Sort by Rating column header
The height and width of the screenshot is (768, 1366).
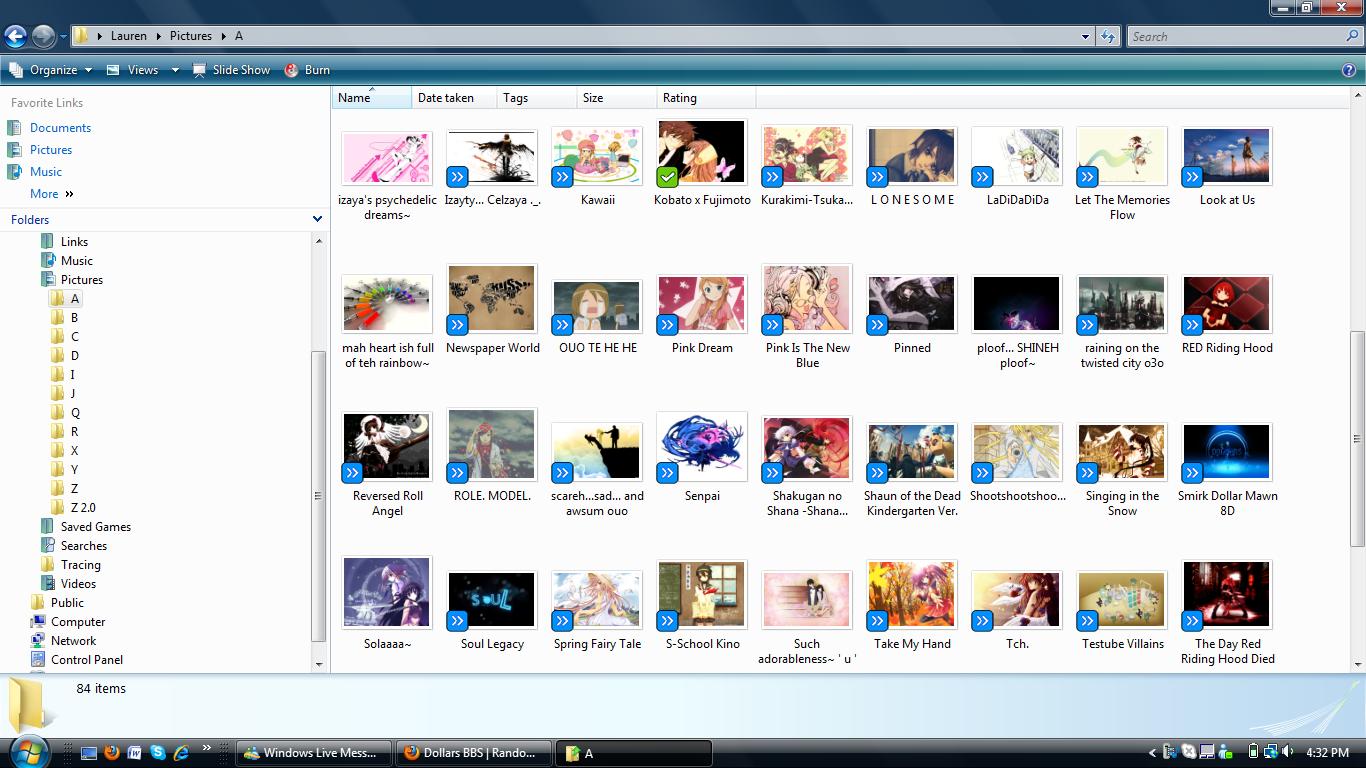tap(706, 98)
